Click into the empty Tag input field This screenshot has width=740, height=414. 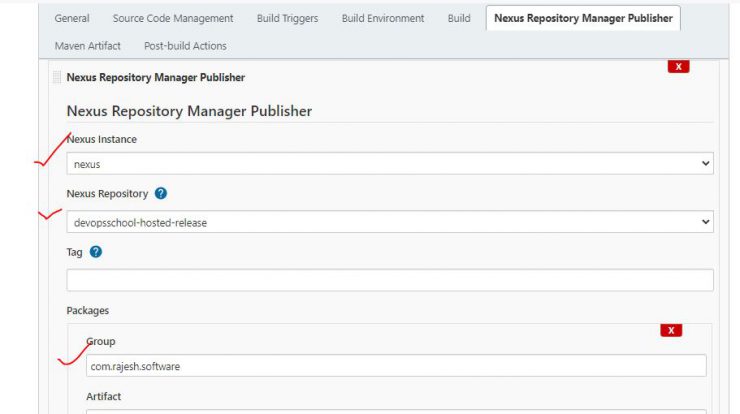[x=389, y=280]
